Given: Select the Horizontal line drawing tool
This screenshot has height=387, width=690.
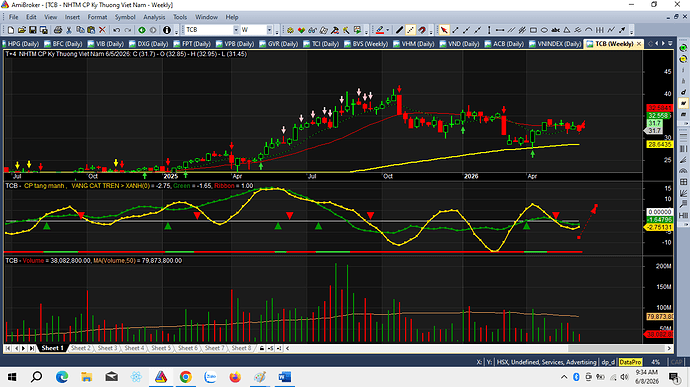Looking at the screenshot, I should click(x=499, y=30).
